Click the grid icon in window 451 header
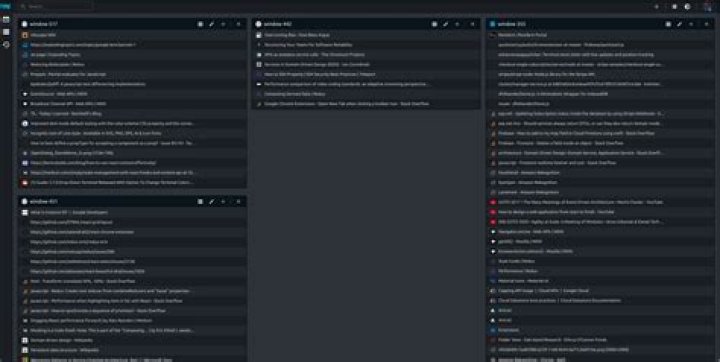720x362 pixels. pyautogui.click(x=201, y=202)
